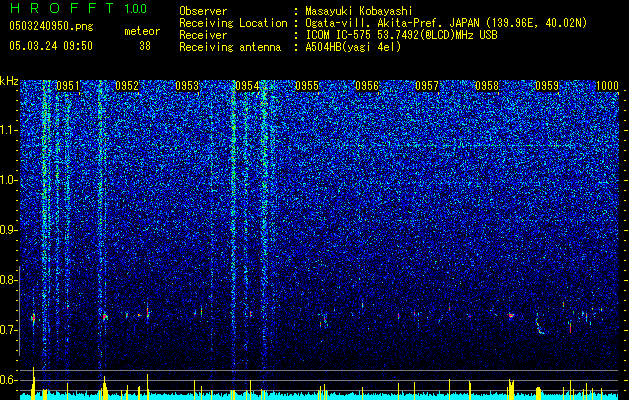
Task: Select the ICOM IC-575 53.7492 MHz receiver text
Action: click(401, 35)
